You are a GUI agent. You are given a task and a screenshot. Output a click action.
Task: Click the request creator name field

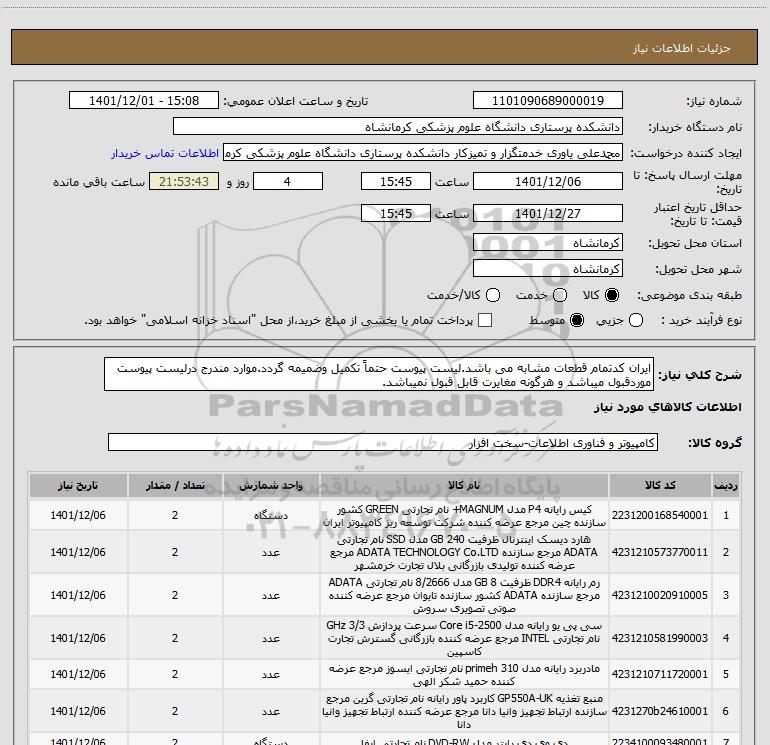[423, 153]
